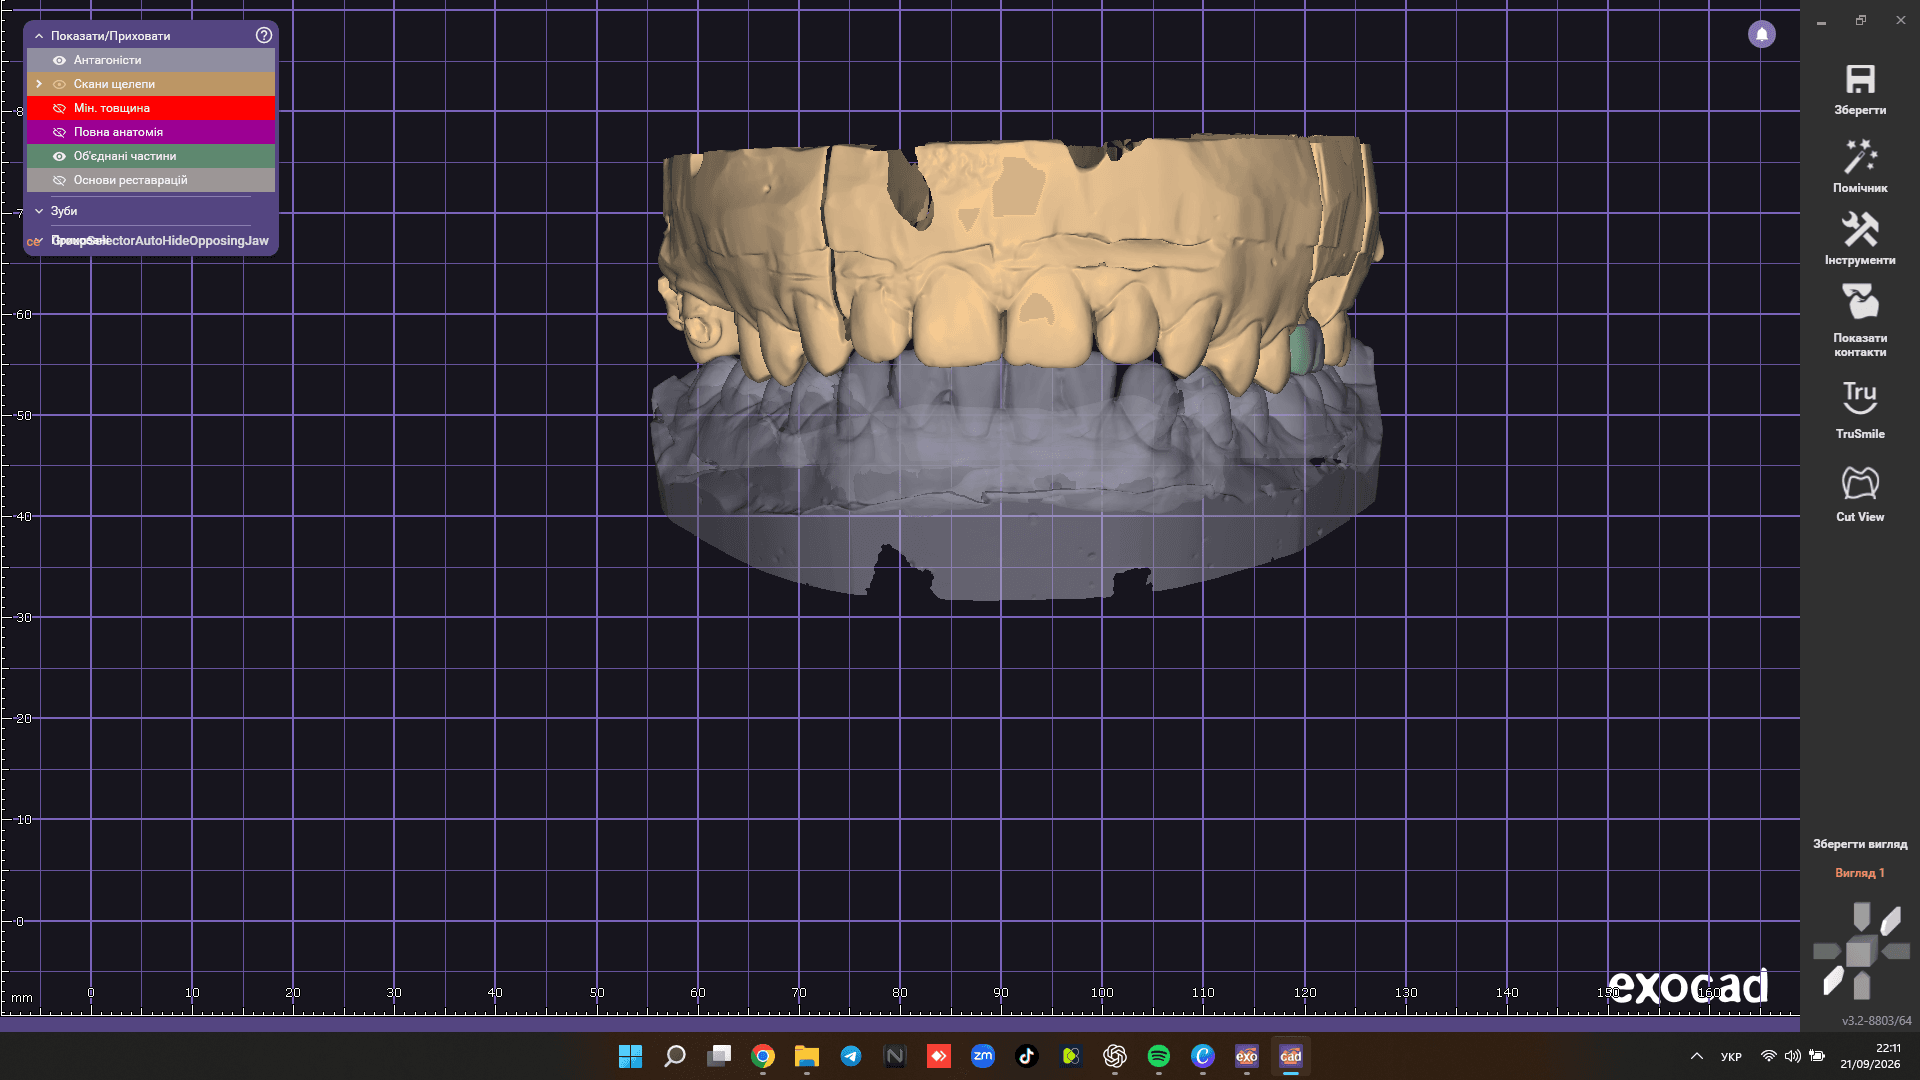This screenshot has width=1920, height=1080.
Task: Show Мін. товщина layer via eye icon
Action: pos(59,108)
